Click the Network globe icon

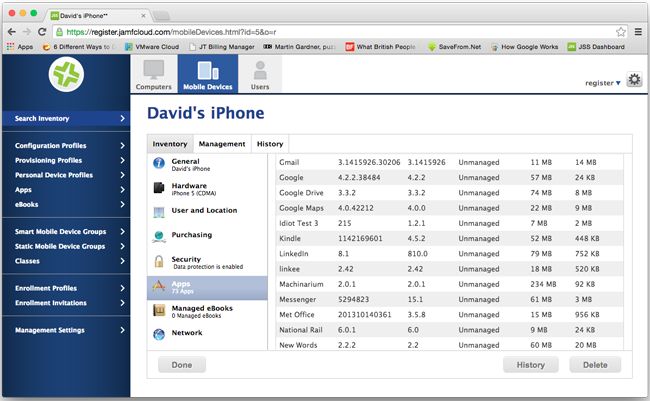(x=159, y=334)
